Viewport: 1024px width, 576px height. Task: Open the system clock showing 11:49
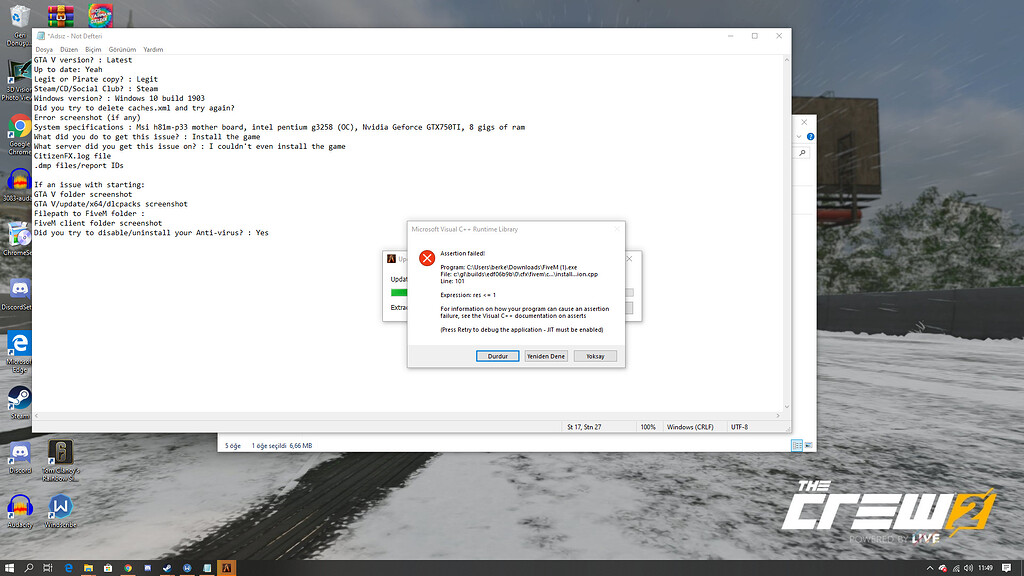[x=986, y=568]
